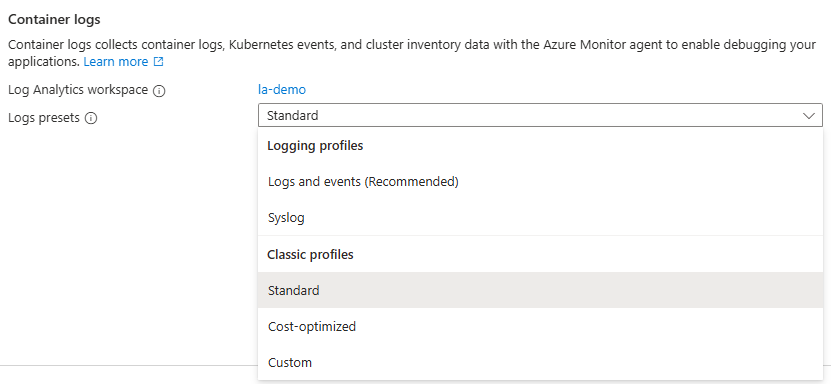Click the external link icon beside Learn more
Screen dimensions: 831x384
click(158, 61)
